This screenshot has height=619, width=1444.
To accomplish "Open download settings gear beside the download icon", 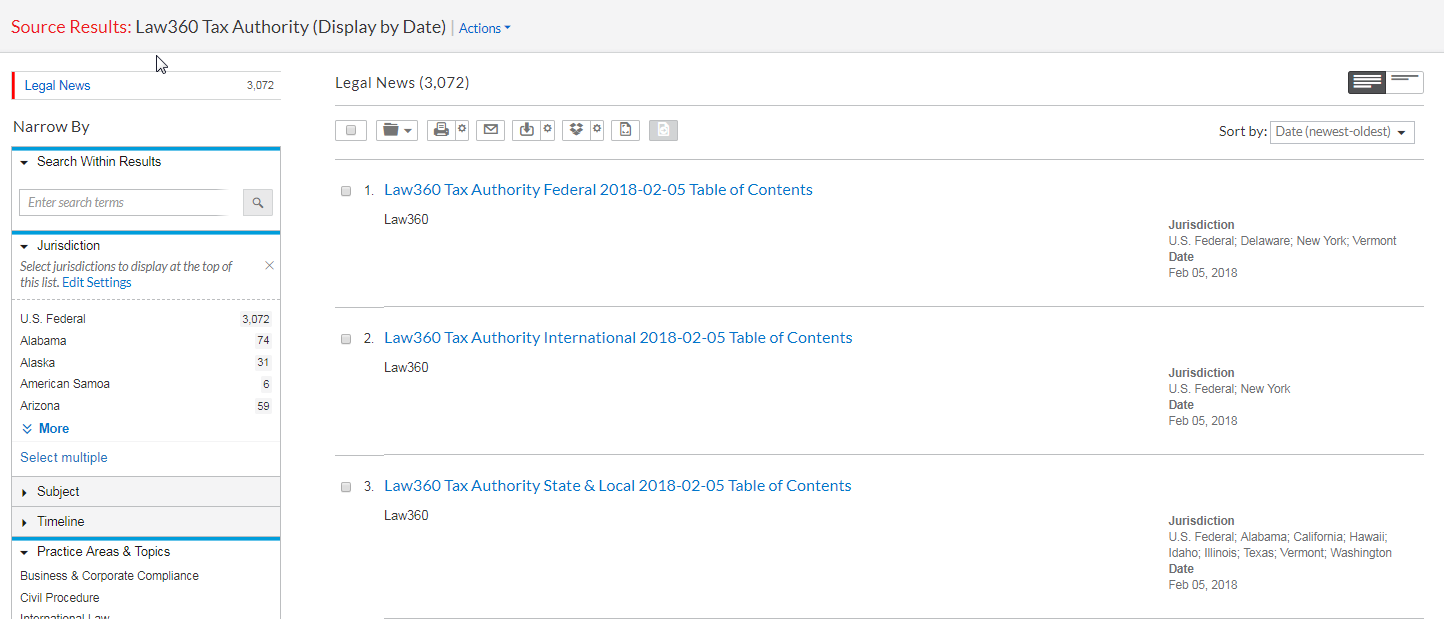I will pyautogui.click(x=547, y=130).
